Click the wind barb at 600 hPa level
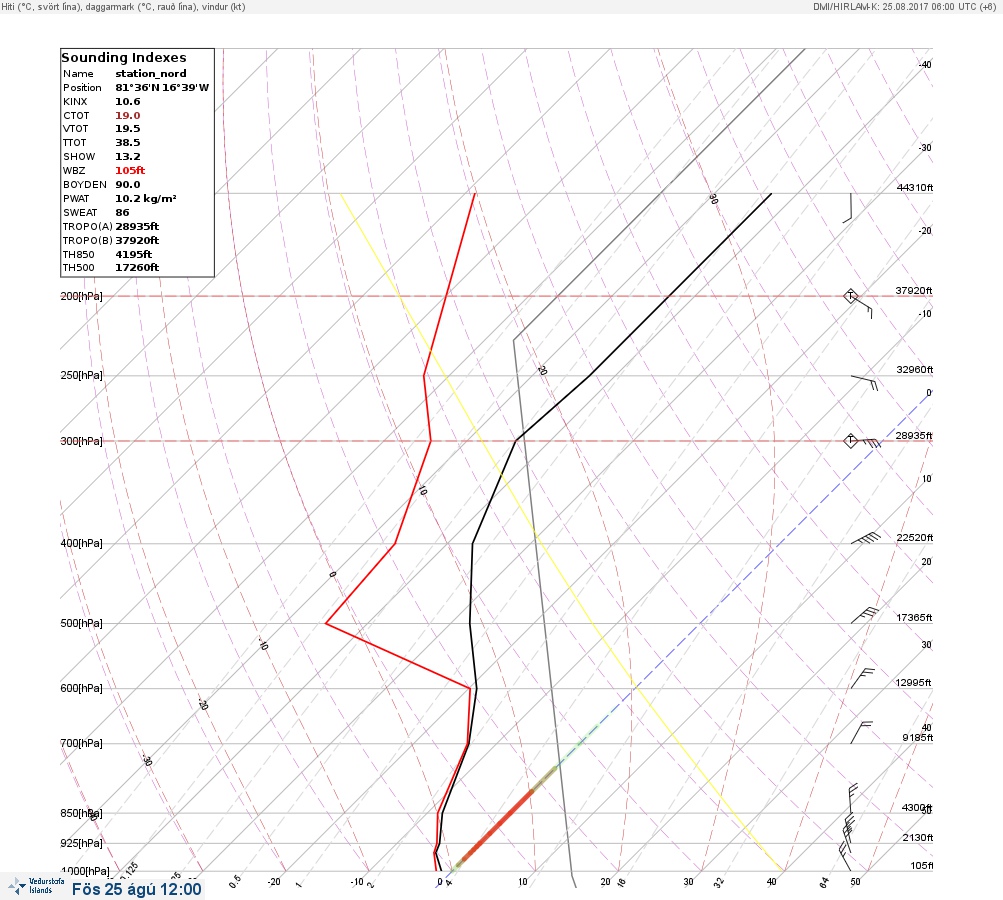 862,679
